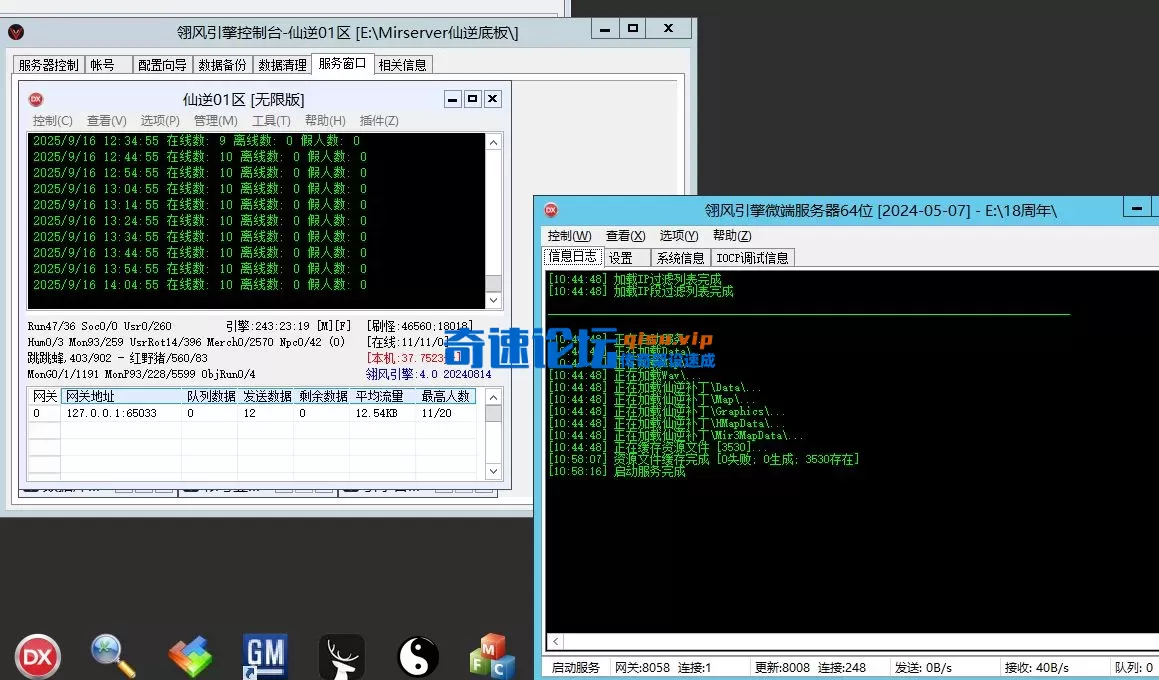Screen dimensions: 1159x680
Task: Select the 系统信息 tab in 微端服务器
Action: click(x=680, y=258)
